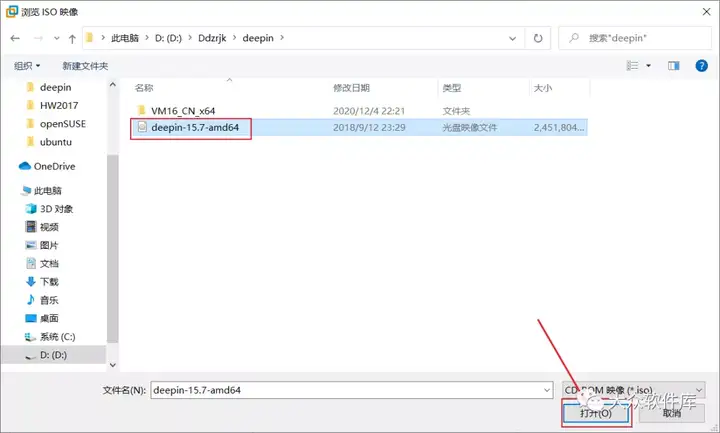Click OneDrive cloud icon

pos(25,166)
